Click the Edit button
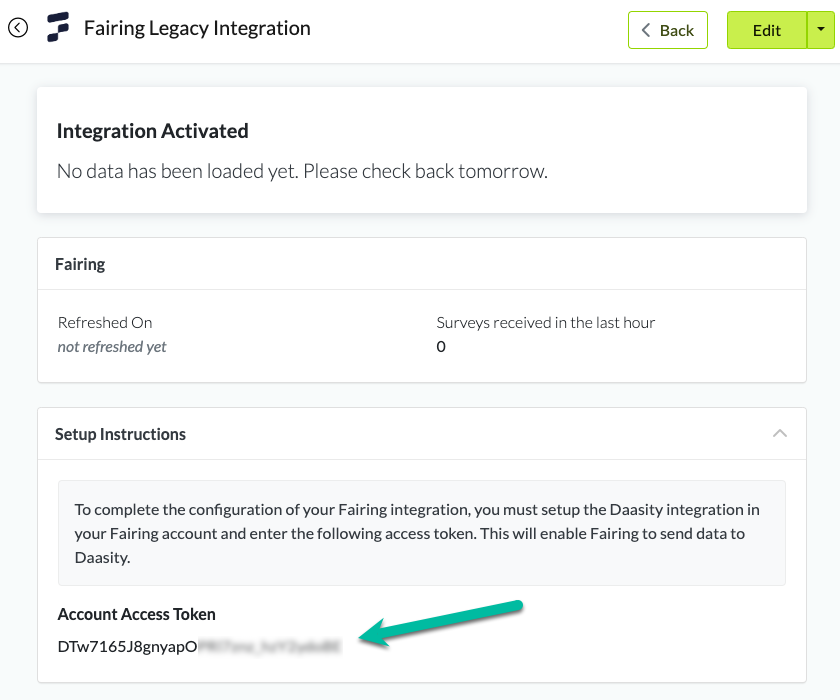Viewport: 840px width, 700px height. (x=766, y=30)
